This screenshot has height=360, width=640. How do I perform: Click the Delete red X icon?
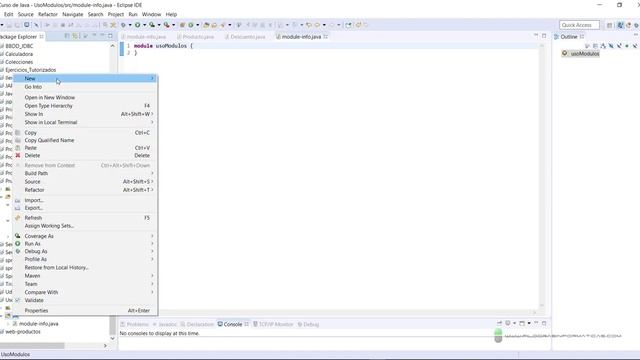[18, 156]
